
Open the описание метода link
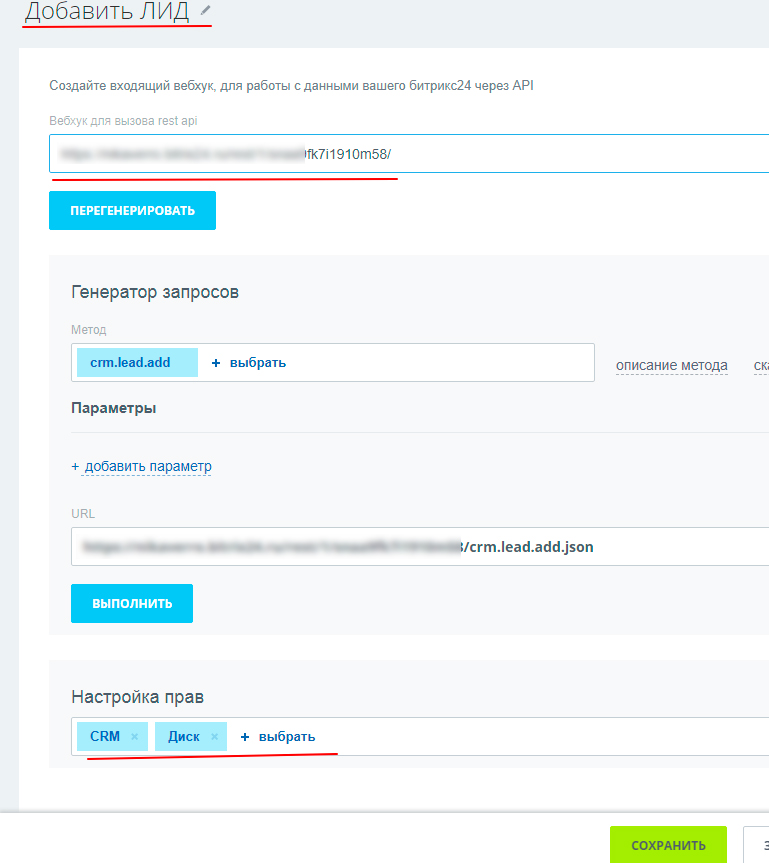point(671,365)
